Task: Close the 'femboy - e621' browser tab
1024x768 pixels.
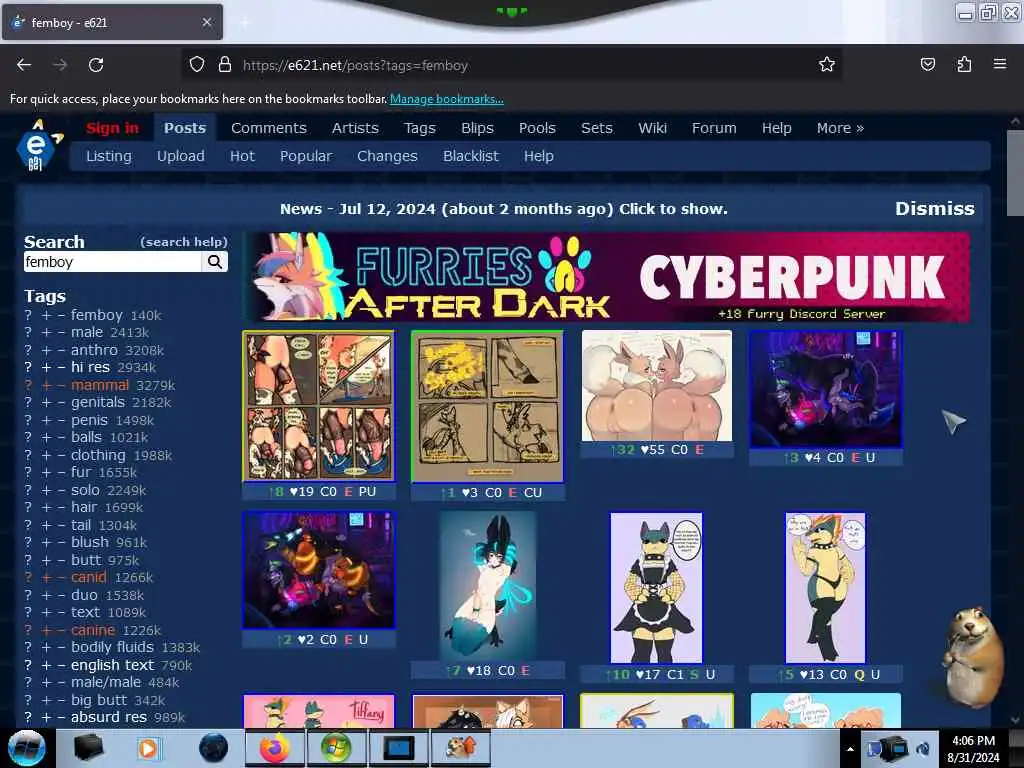Action: (206, 22)
